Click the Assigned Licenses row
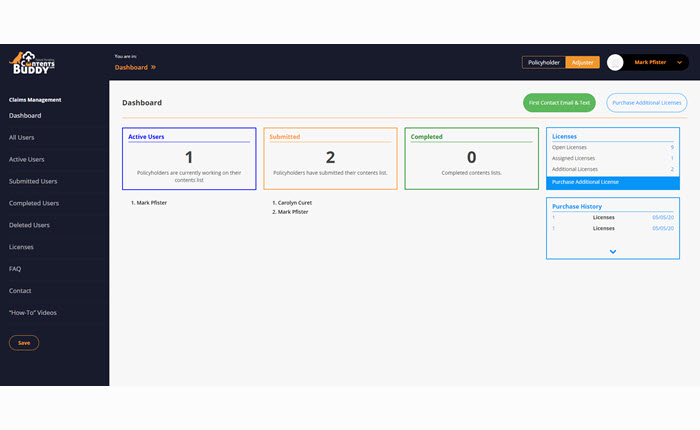This screenshot has width=700, height=430. pos(612,158)
